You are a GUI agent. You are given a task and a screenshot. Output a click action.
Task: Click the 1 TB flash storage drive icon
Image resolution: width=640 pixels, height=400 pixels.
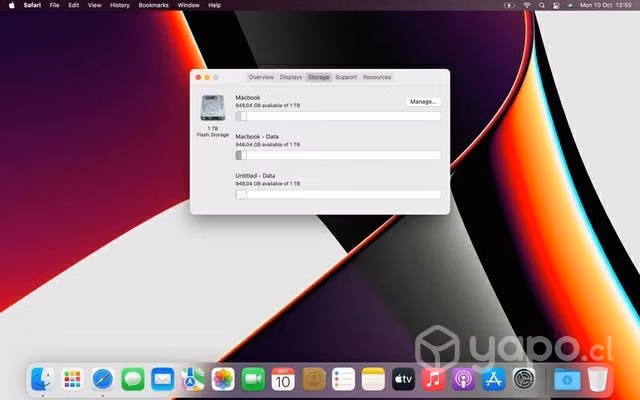pos(213,108)
